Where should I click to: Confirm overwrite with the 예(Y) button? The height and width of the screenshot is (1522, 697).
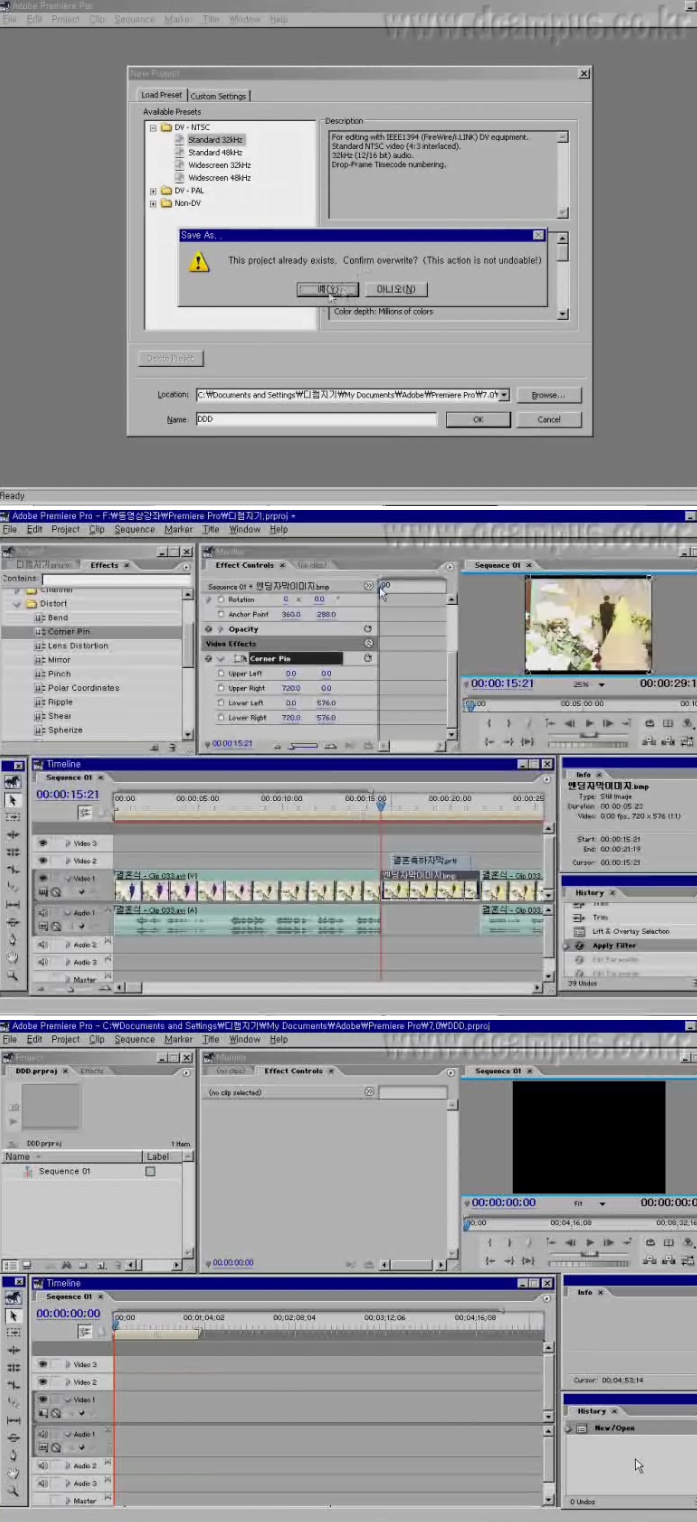pos(327,289)
